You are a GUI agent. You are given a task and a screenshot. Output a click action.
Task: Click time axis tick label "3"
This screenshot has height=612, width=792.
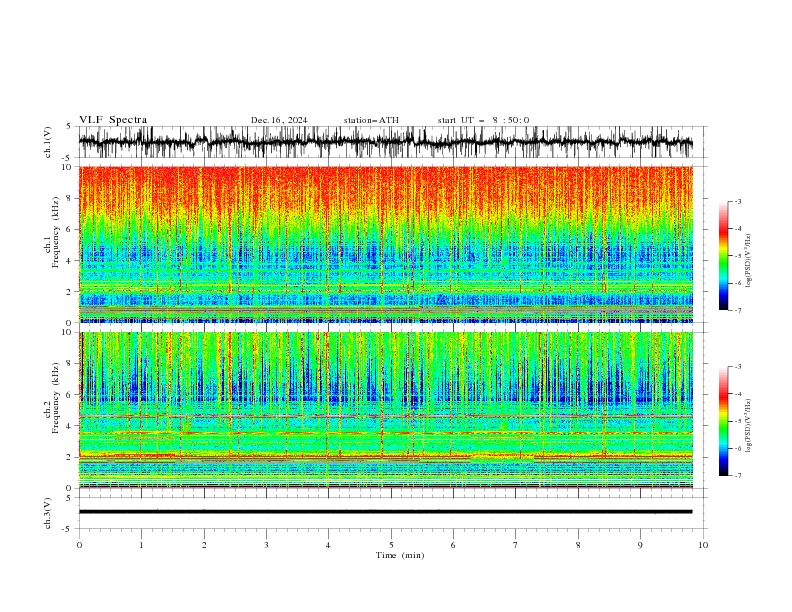click(x=266, y=545)
